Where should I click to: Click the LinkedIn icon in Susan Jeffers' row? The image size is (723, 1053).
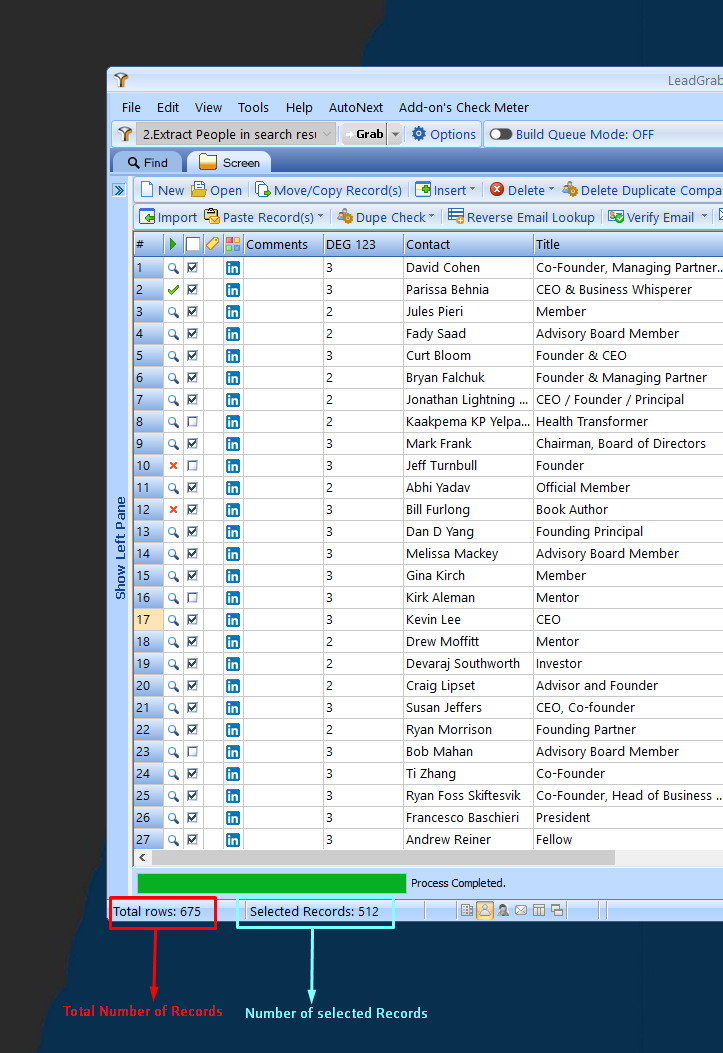(233, 708)
